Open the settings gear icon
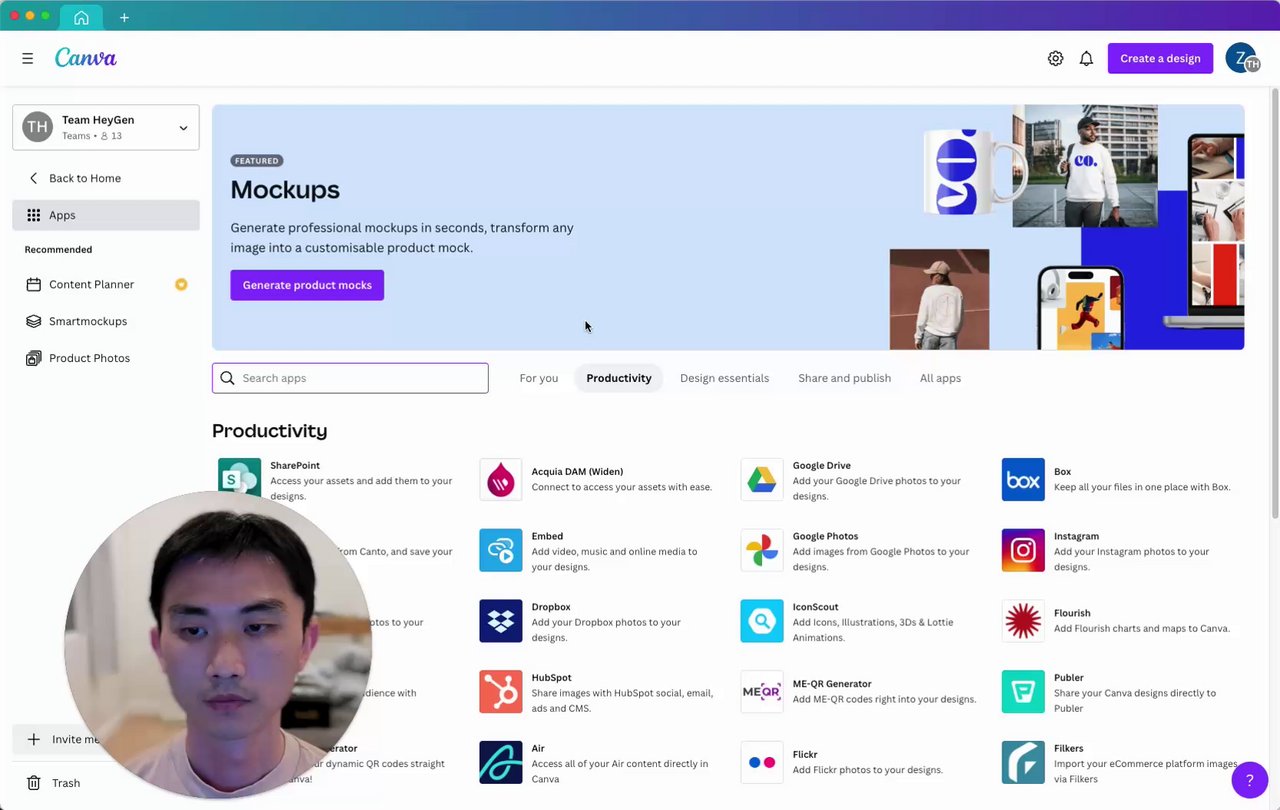This screenshot has width=1280, height=810. pyautogui.click(x=1055, y=59)
